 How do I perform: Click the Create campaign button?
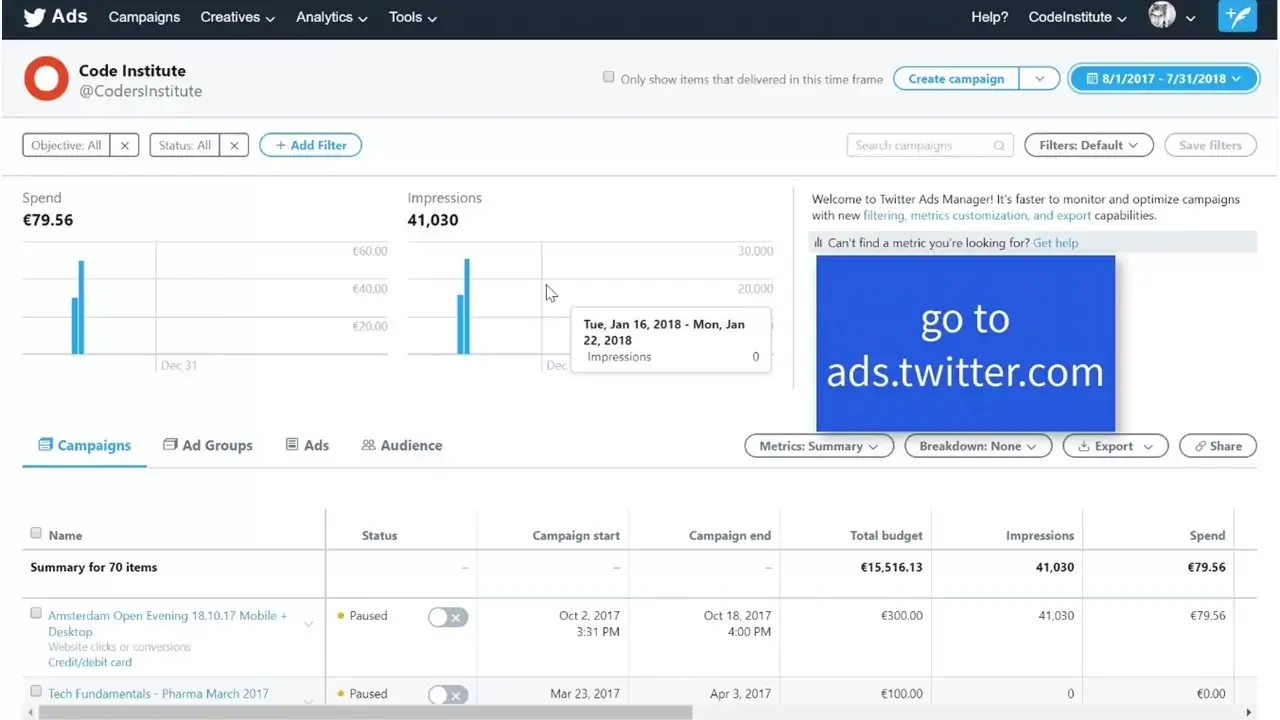coord(956,79)
